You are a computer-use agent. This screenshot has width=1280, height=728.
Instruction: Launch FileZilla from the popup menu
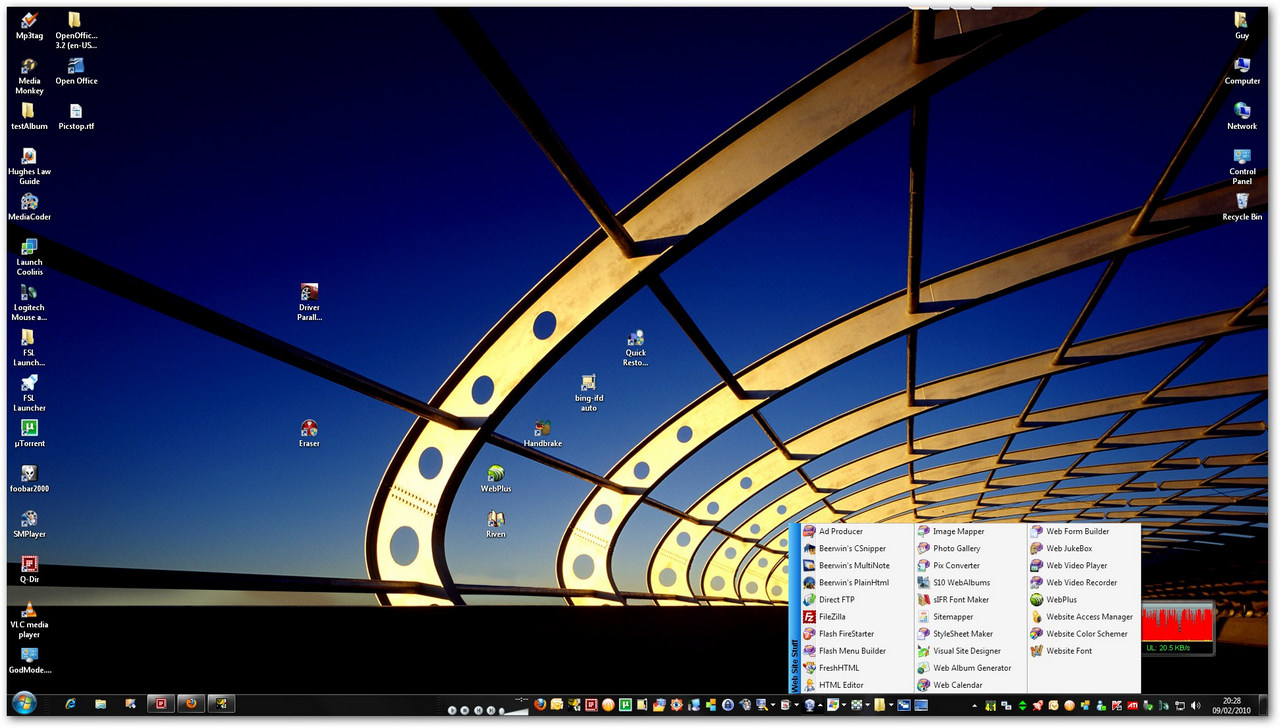(x=832, y=617)
